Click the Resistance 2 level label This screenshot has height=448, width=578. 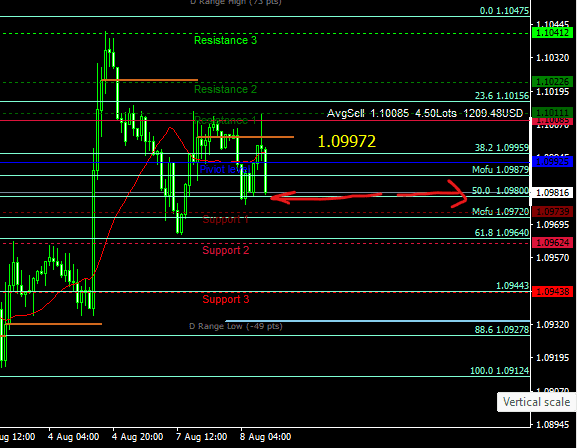(225, 89)
